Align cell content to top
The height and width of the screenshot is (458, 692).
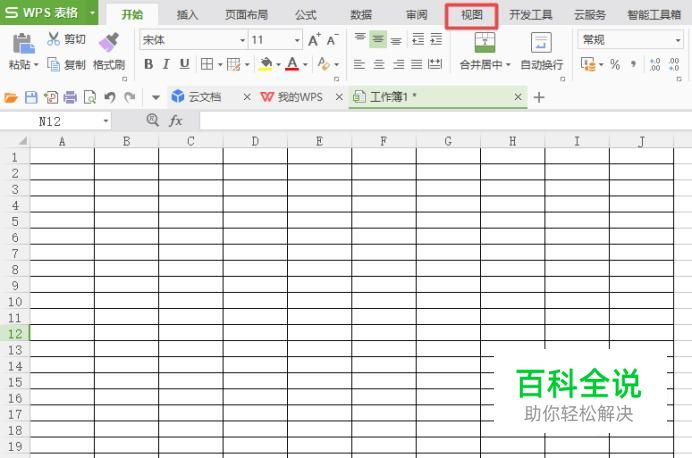coord(360,39)
